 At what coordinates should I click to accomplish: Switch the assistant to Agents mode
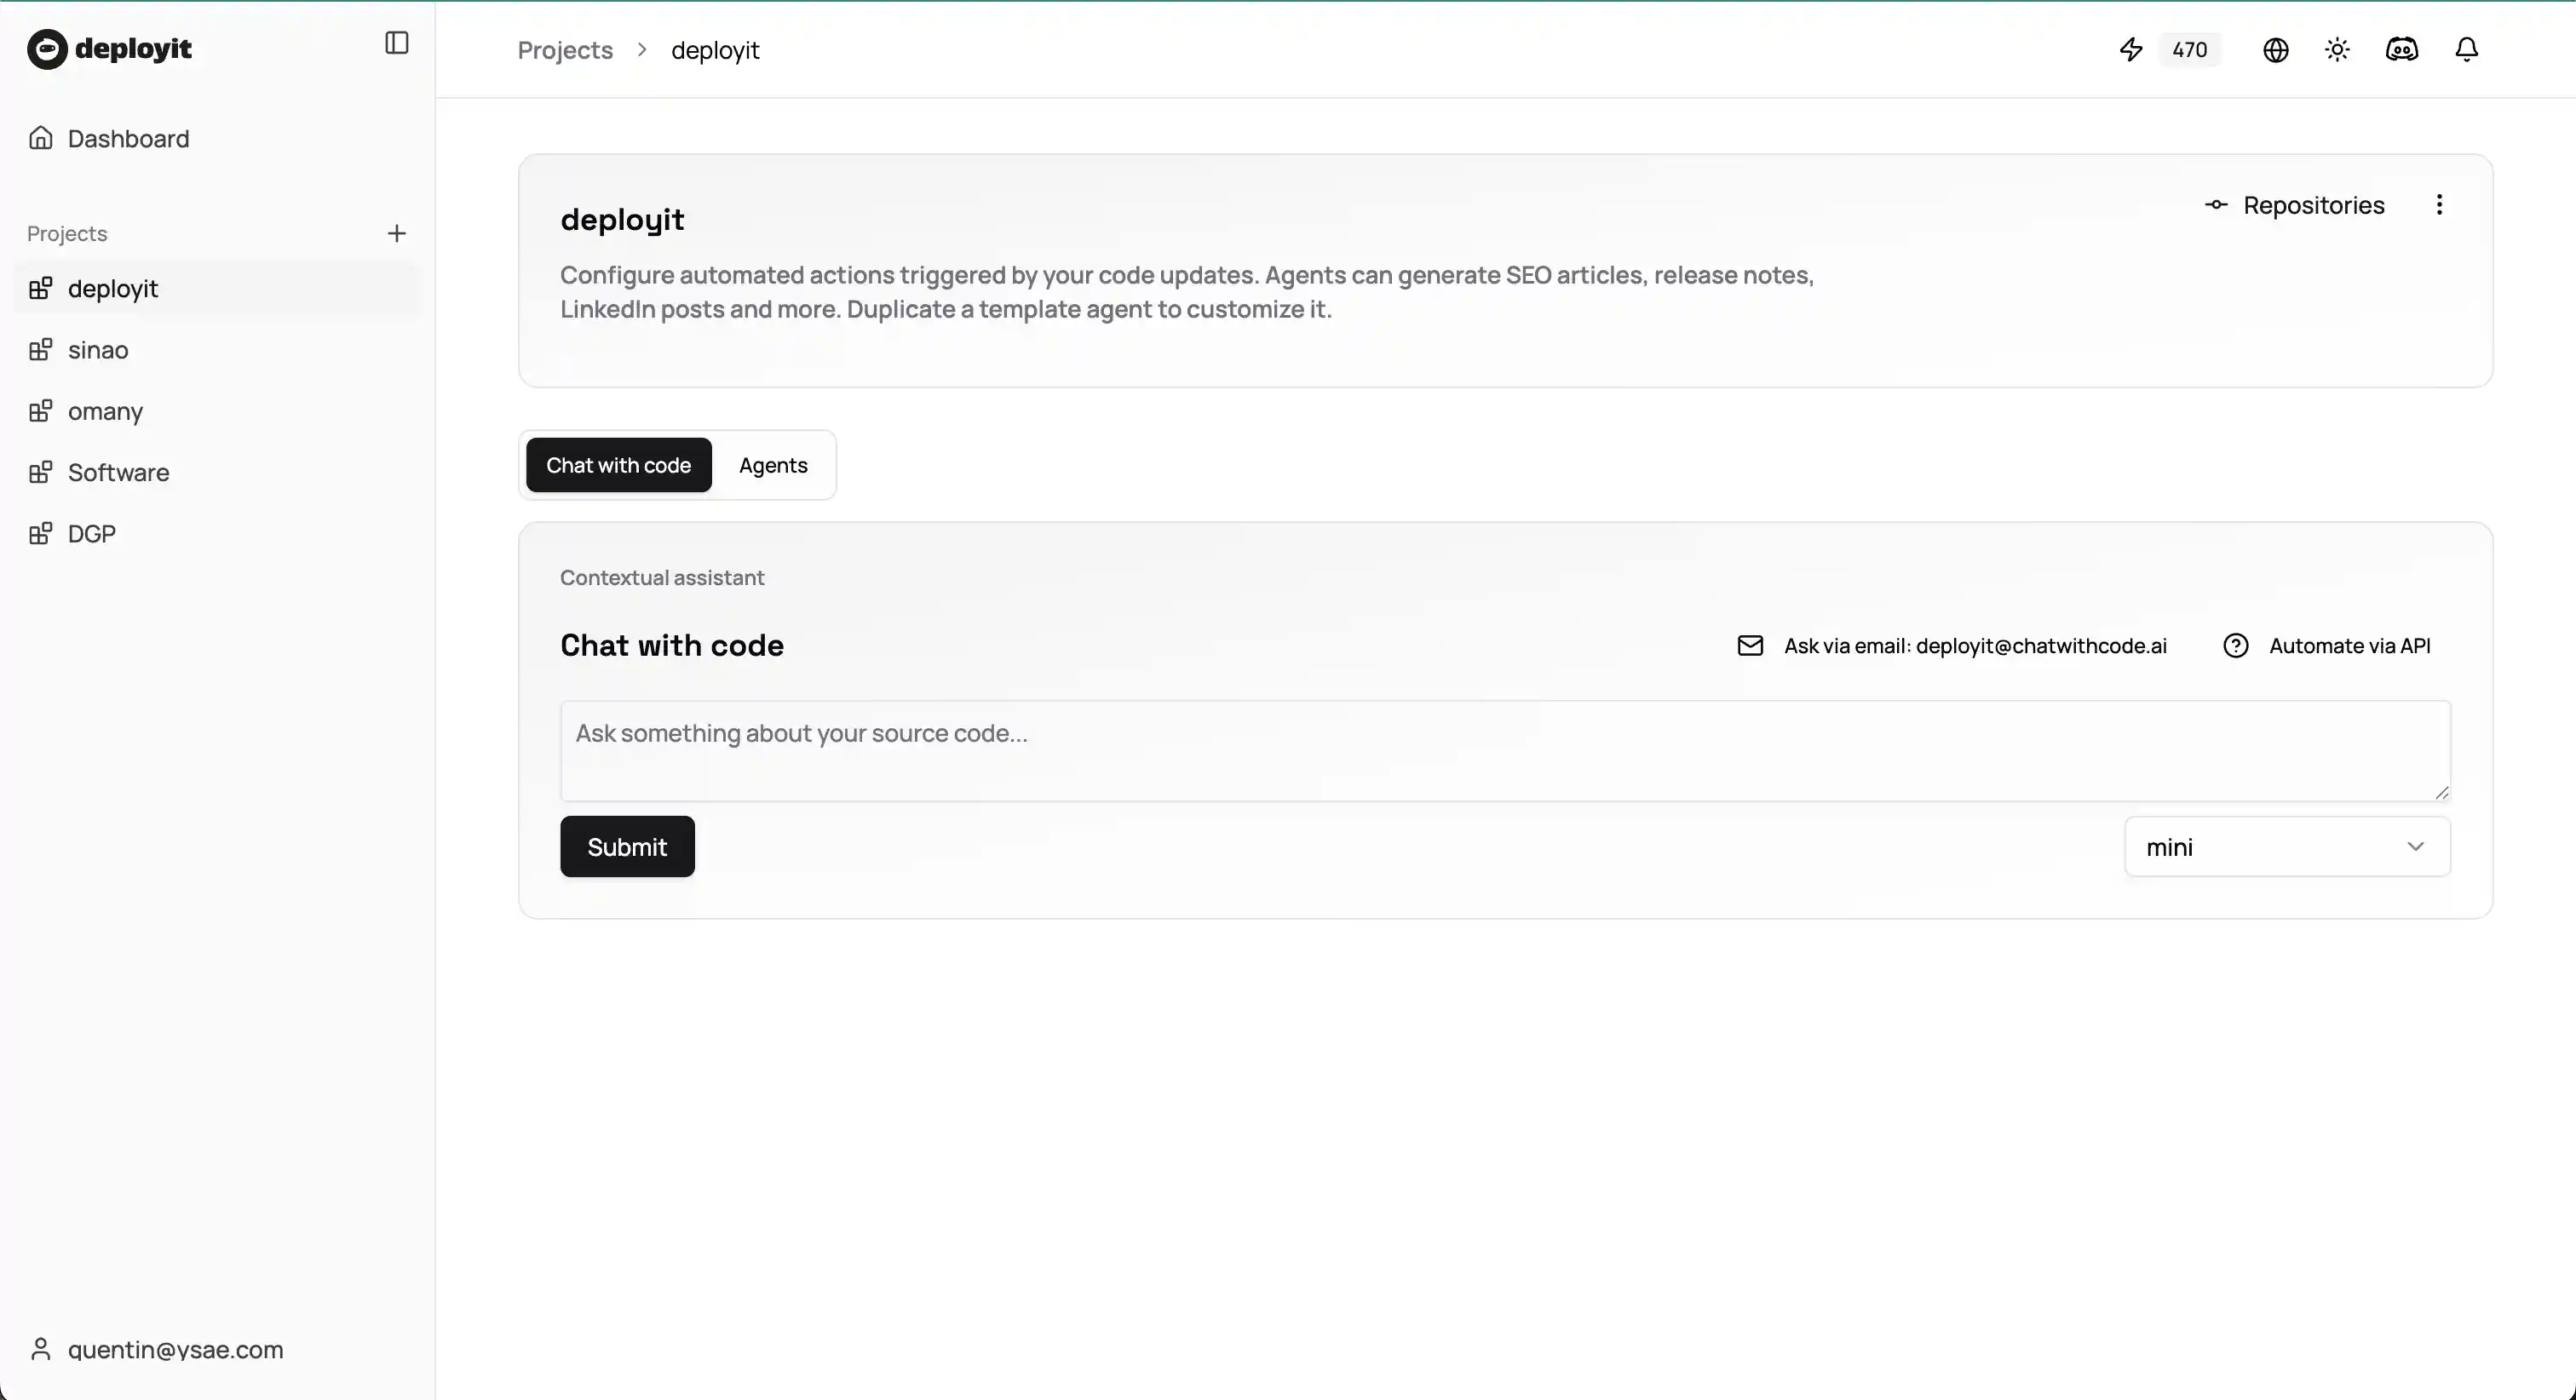pyautogui.click(x=773, y=465)
